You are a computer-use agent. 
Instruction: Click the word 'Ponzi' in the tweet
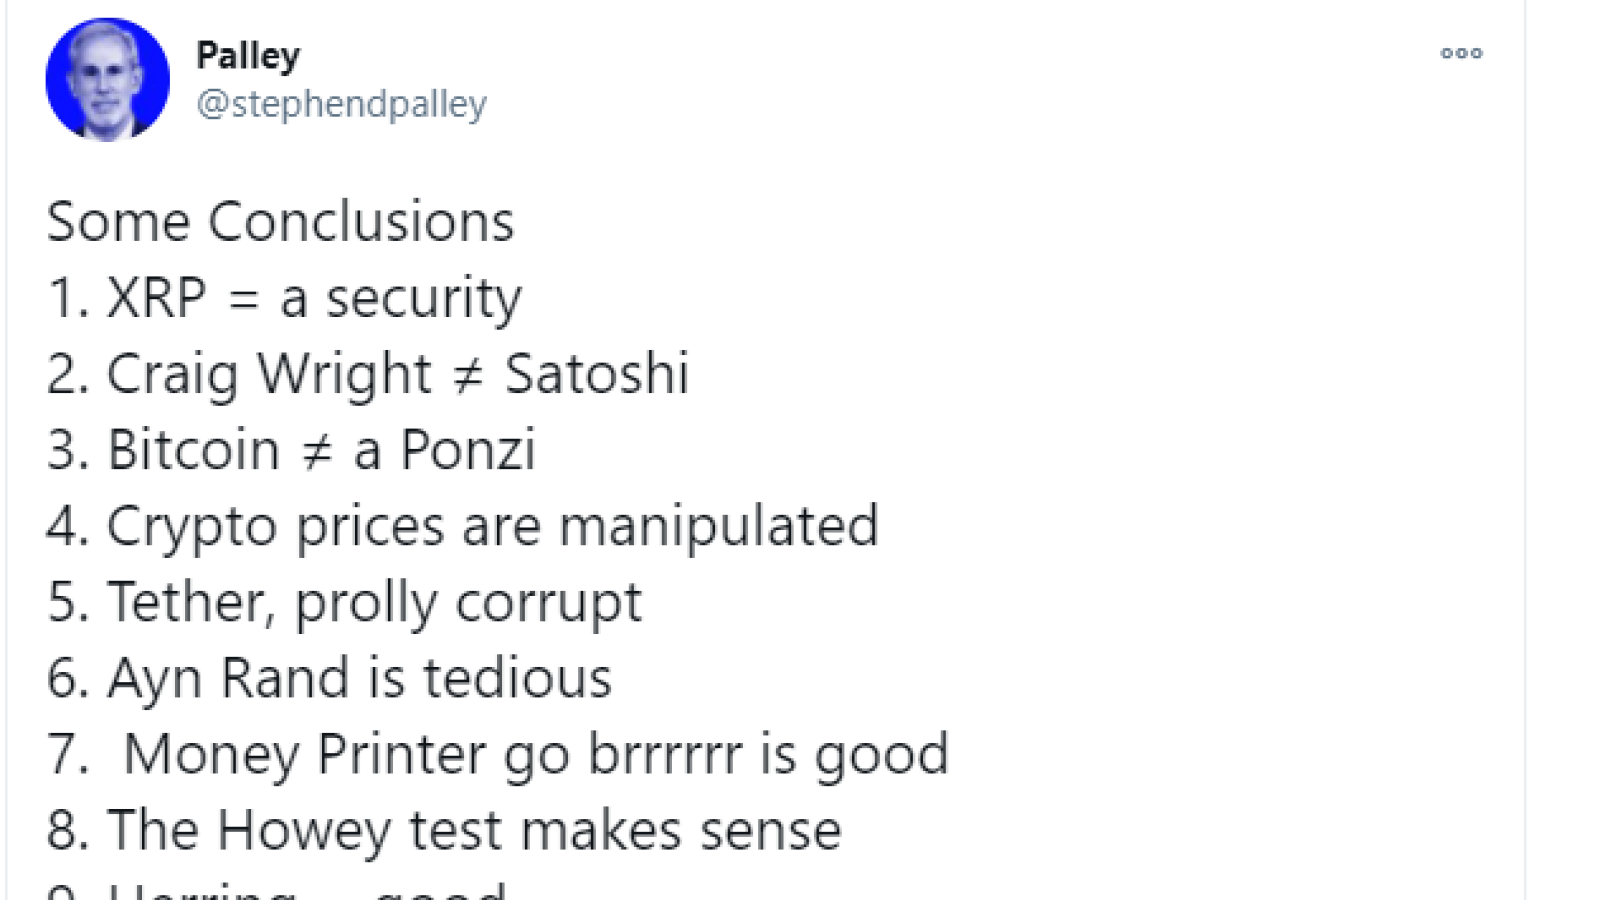(468, 449)
